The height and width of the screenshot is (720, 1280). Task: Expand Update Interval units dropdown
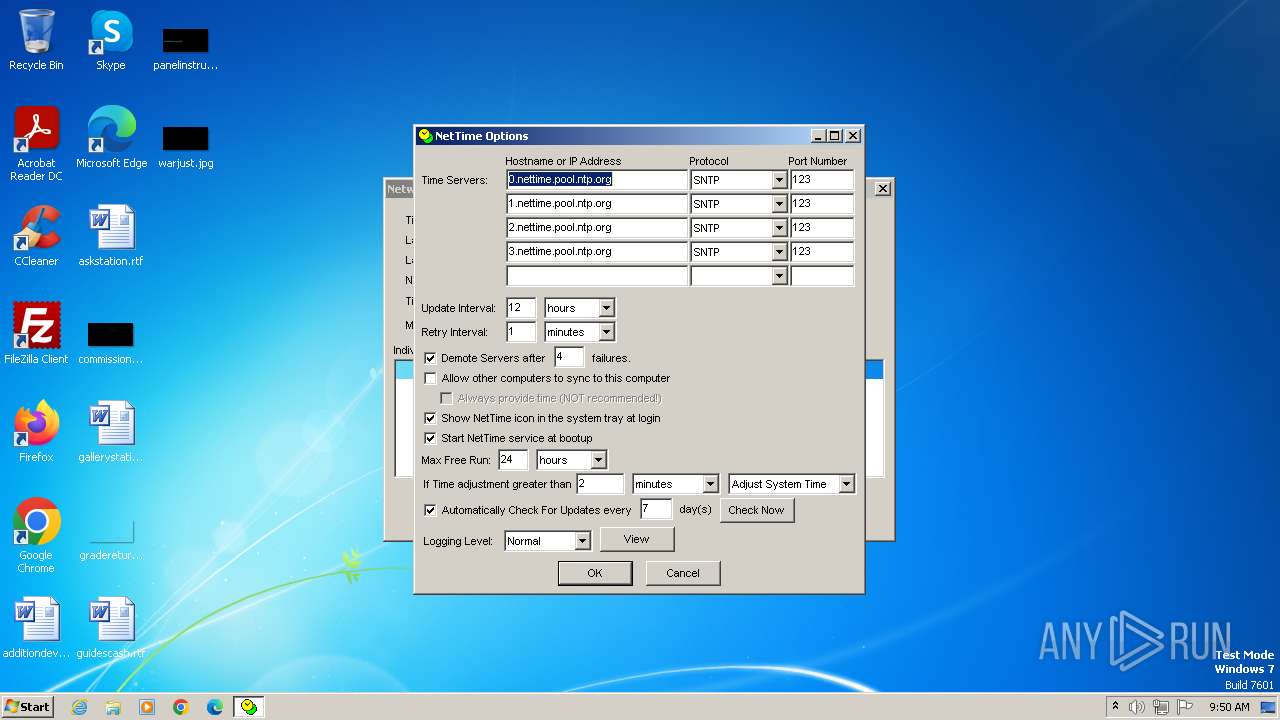pyautogui.click(x=606, y=308)
